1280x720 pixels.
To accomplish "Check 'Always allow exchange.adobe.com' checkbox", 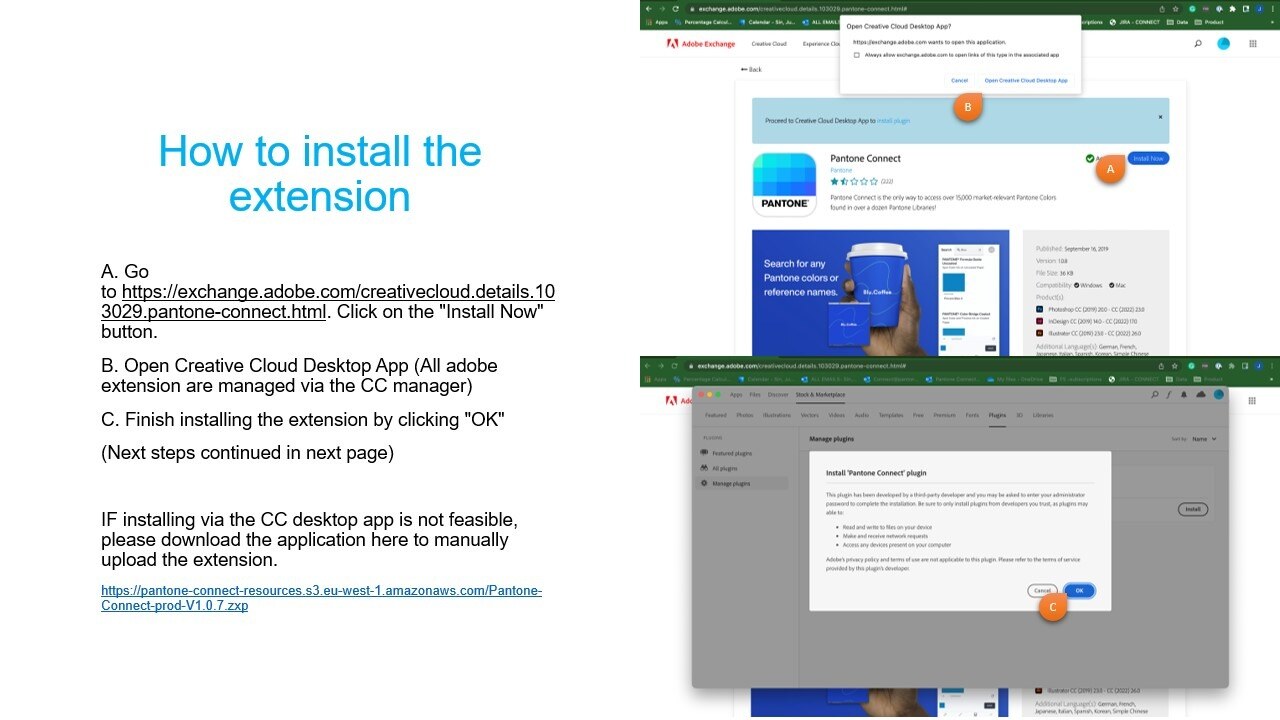I will [x=857, y=55].
